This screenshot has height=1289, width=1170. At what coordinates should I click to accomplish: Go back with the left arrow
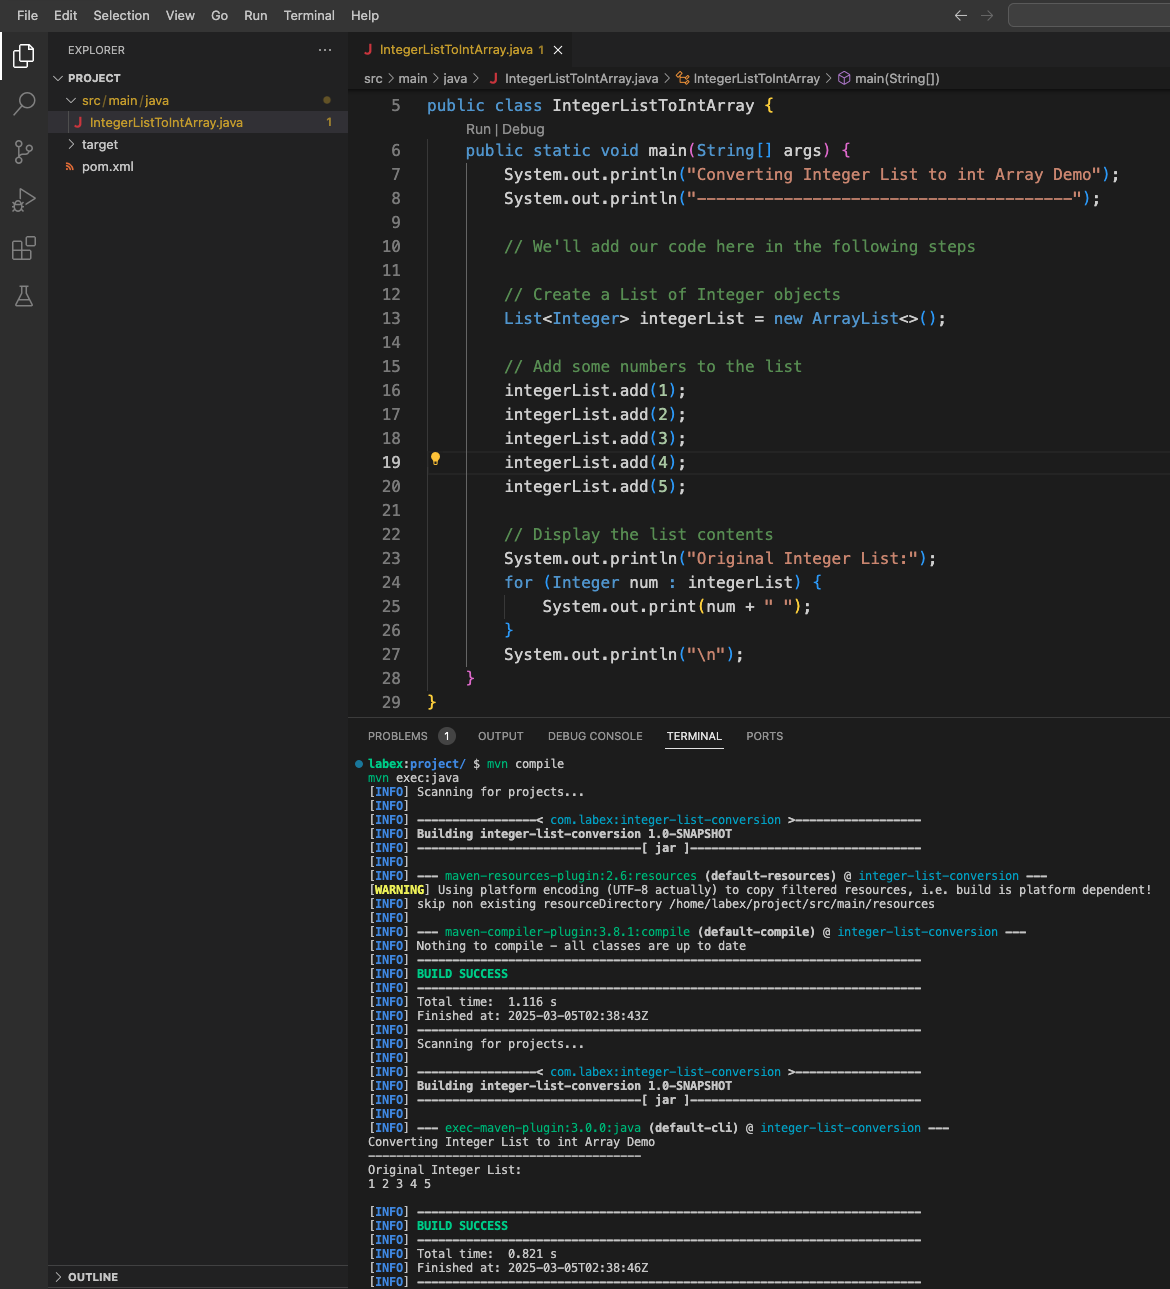[x=960, y=15]
